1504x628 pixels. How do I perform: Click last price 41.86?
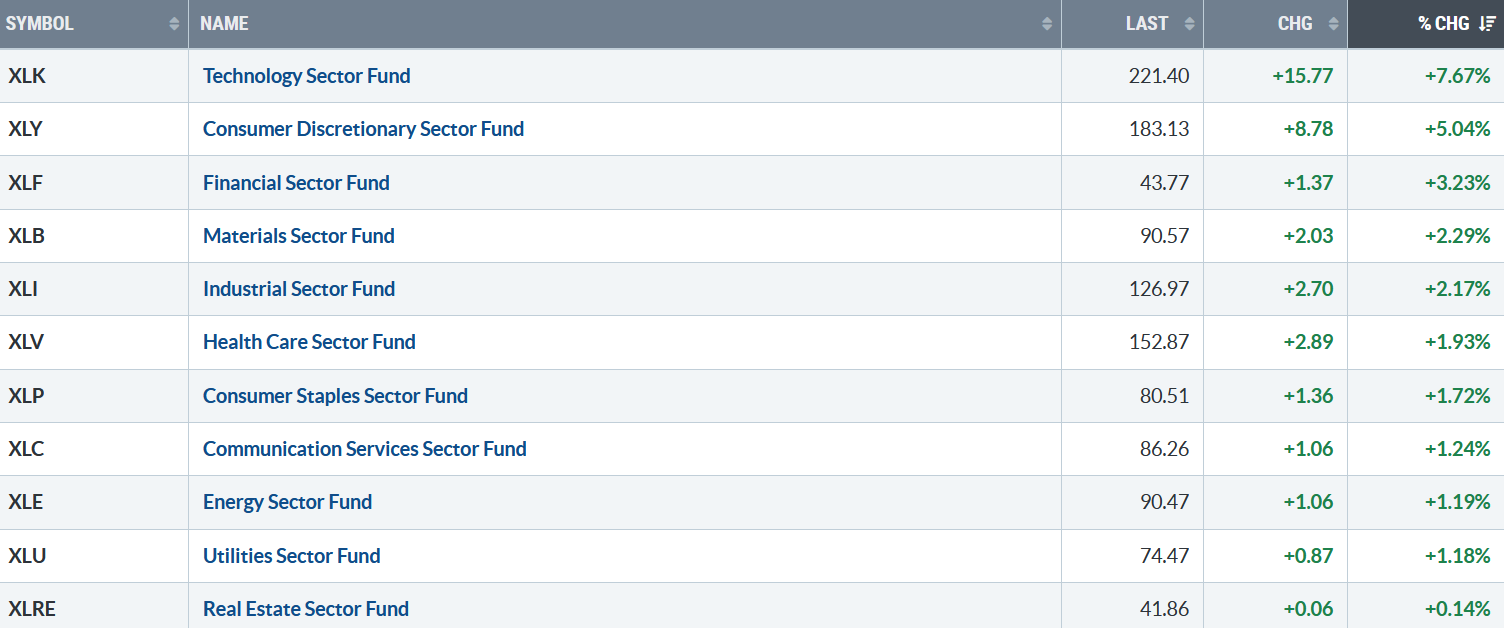[1164, 609]
